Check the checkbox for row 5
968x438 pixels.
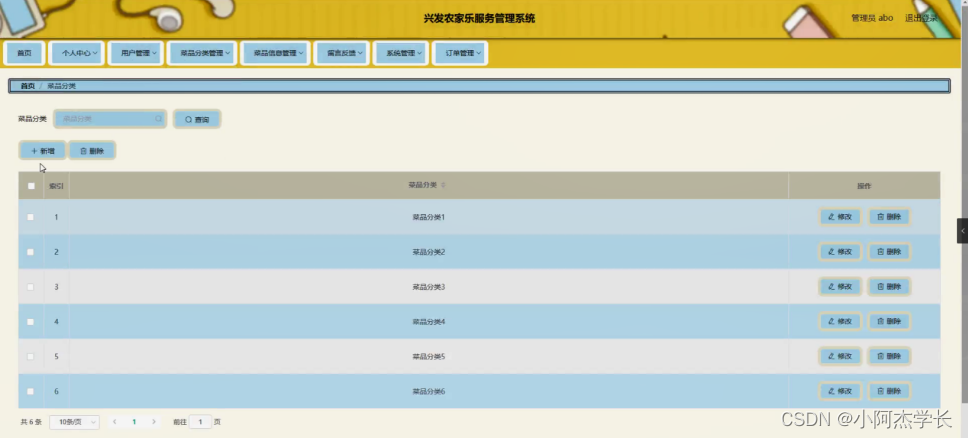click(30, 356)
